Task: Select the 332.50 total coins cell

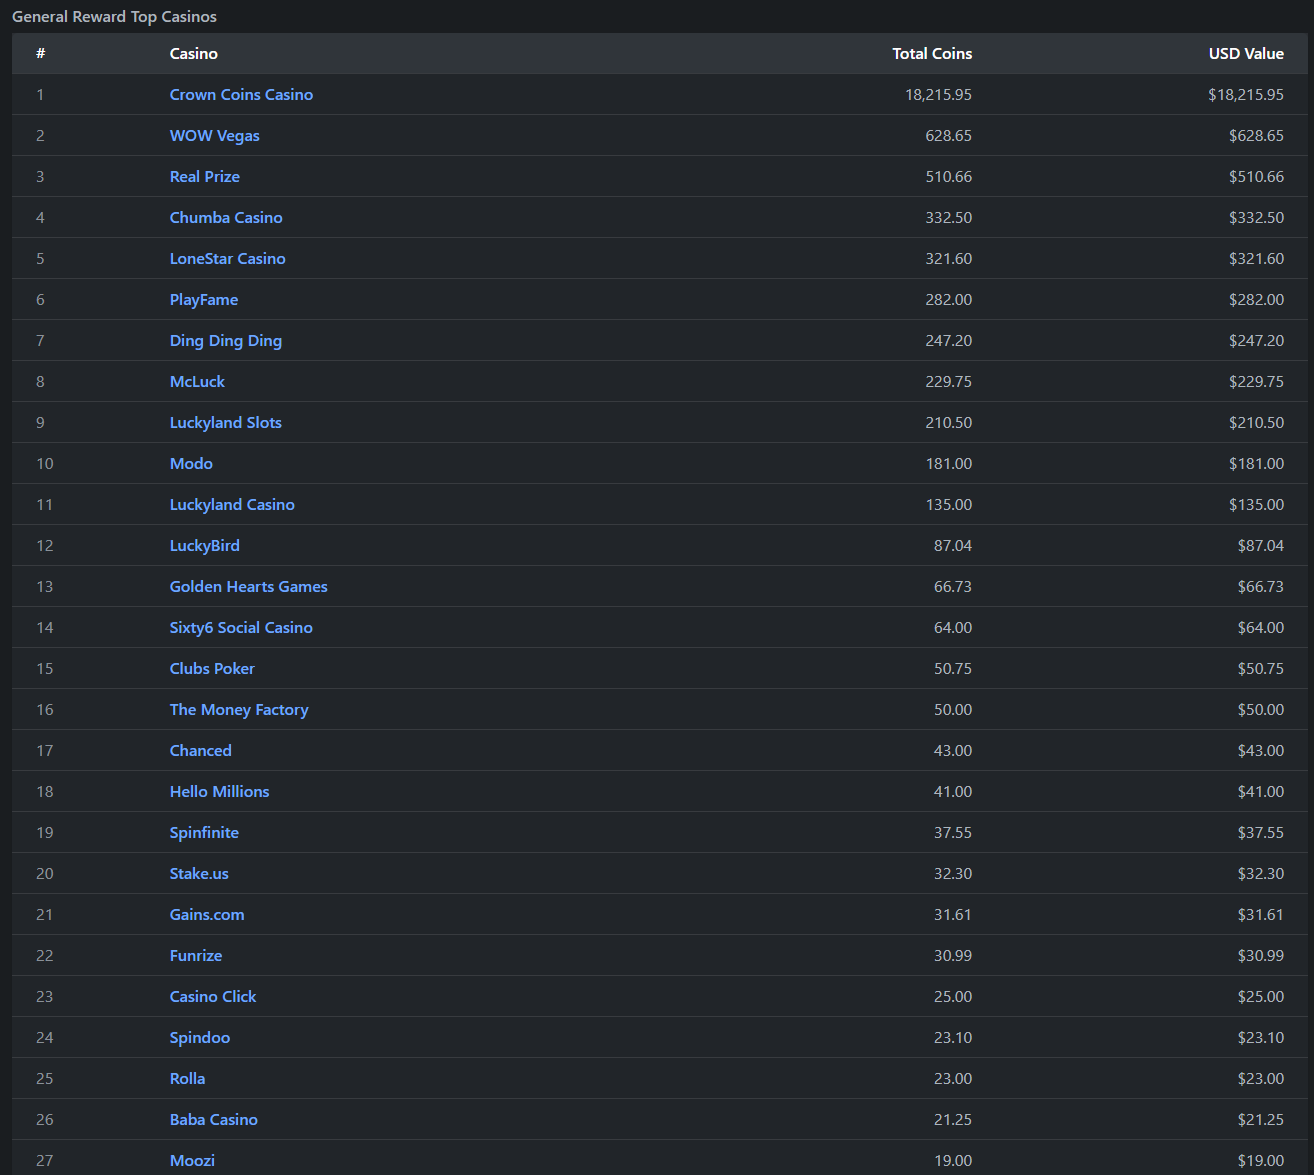Action: pyautogui.click(x=948, y=217)
